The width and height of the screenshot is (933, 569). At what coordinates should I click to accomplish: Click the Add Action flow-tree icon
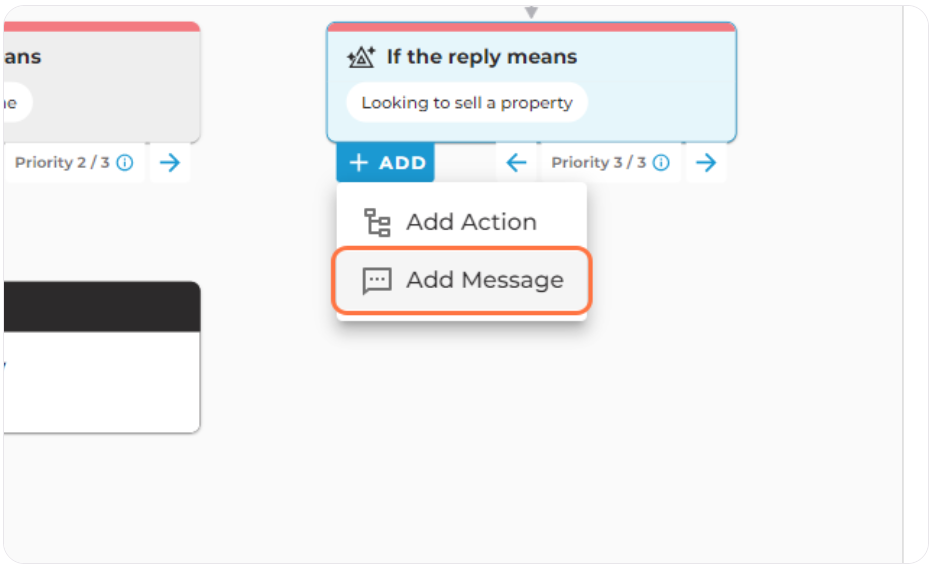(x=377, y=222)
